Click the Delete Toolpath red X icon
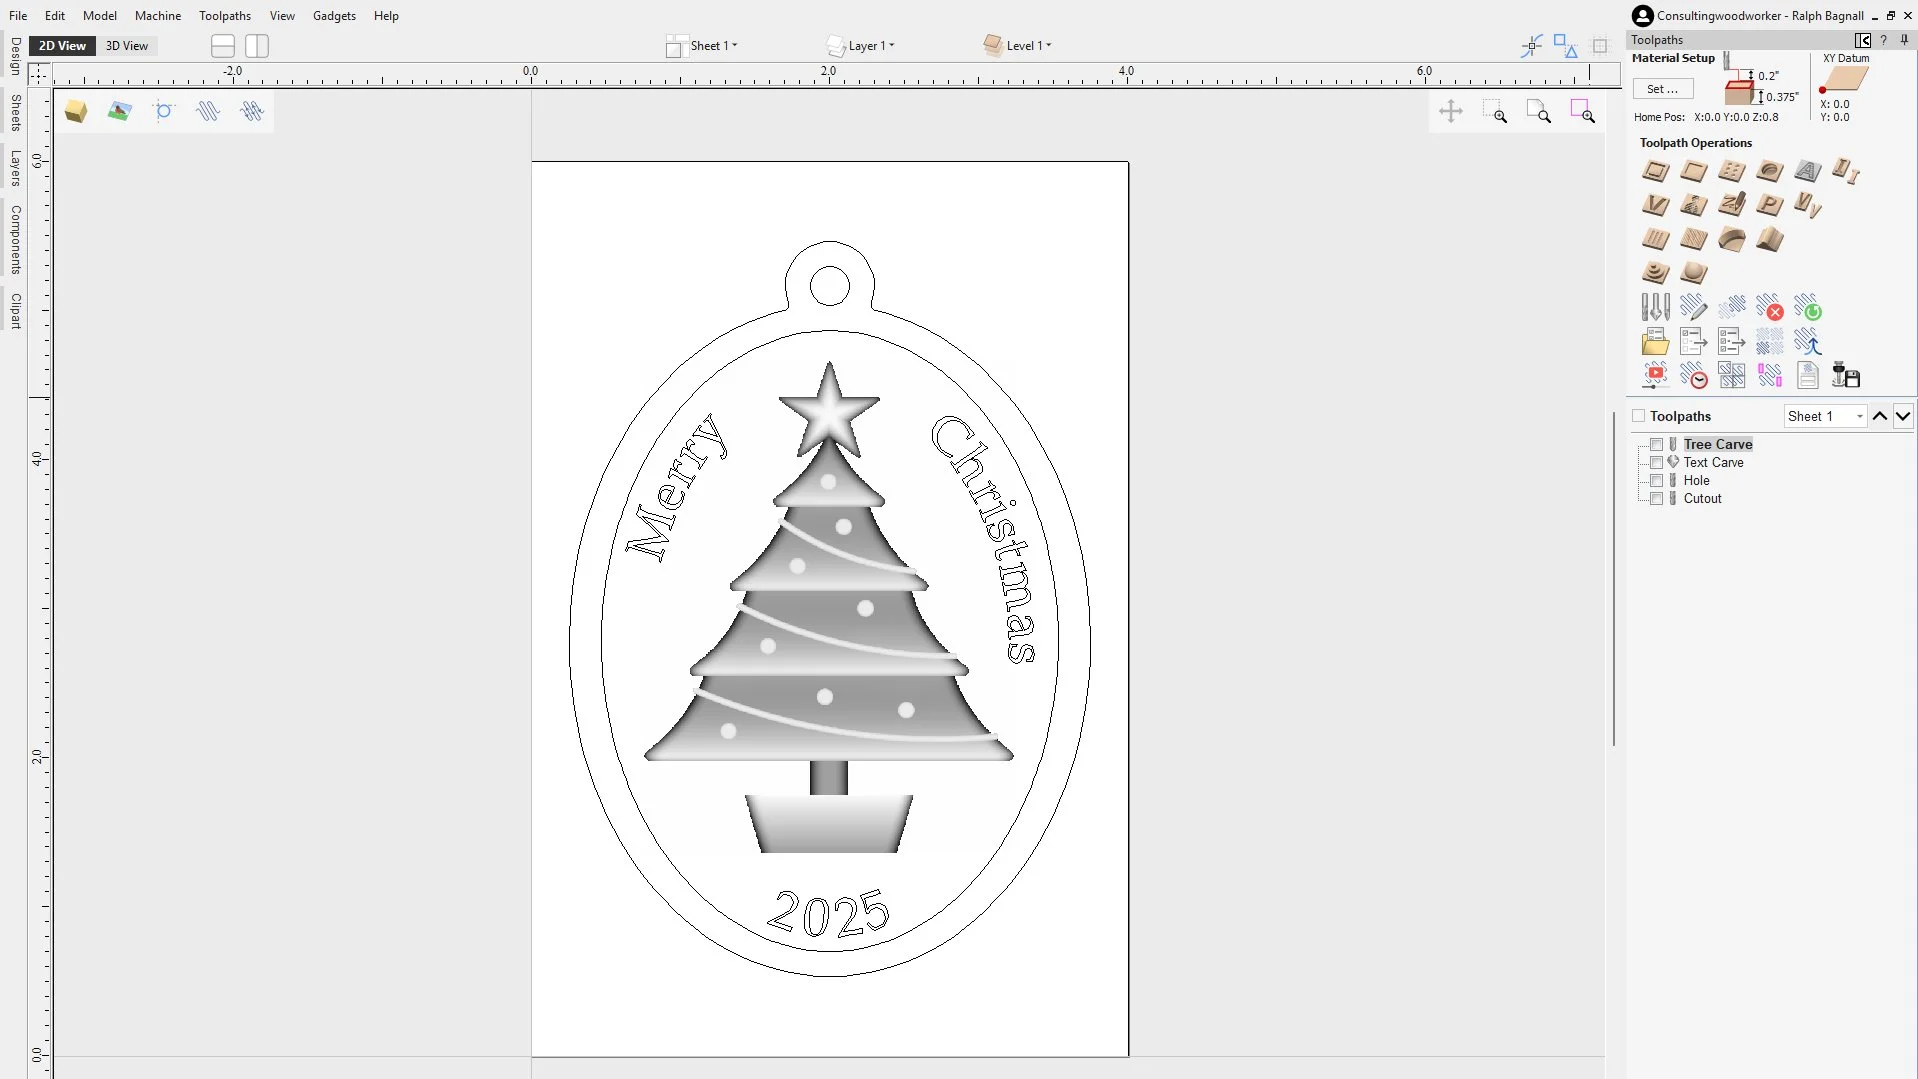 (x=1770, y=307)
